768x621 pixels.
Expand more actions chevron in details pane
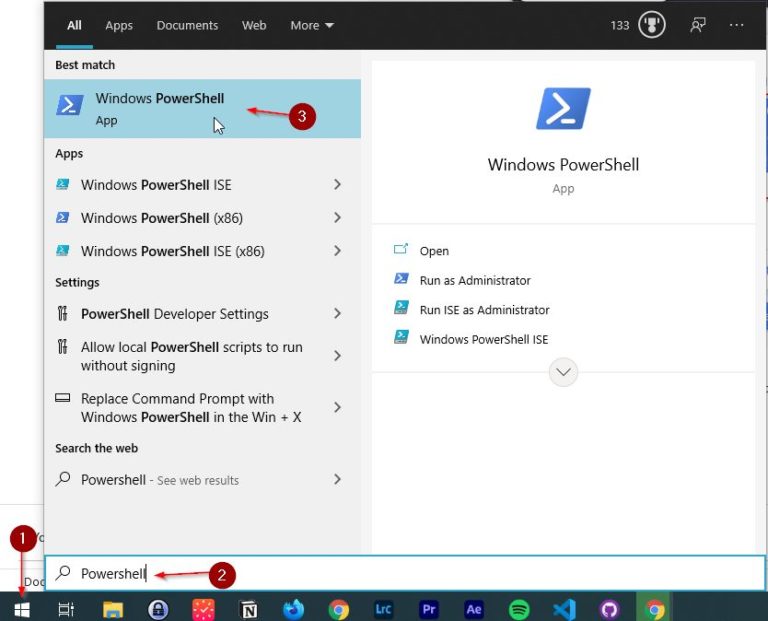[563, 372]
